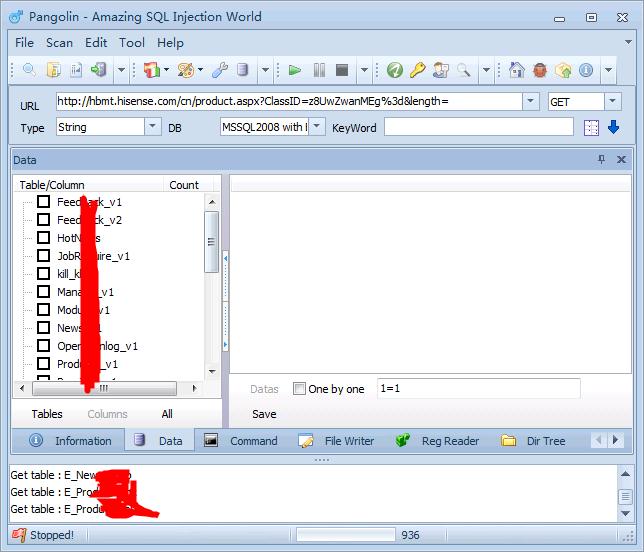The image size is (644, 552).
Task: Click the table list vertical scrollbar thumb
Action: point(211,242)
